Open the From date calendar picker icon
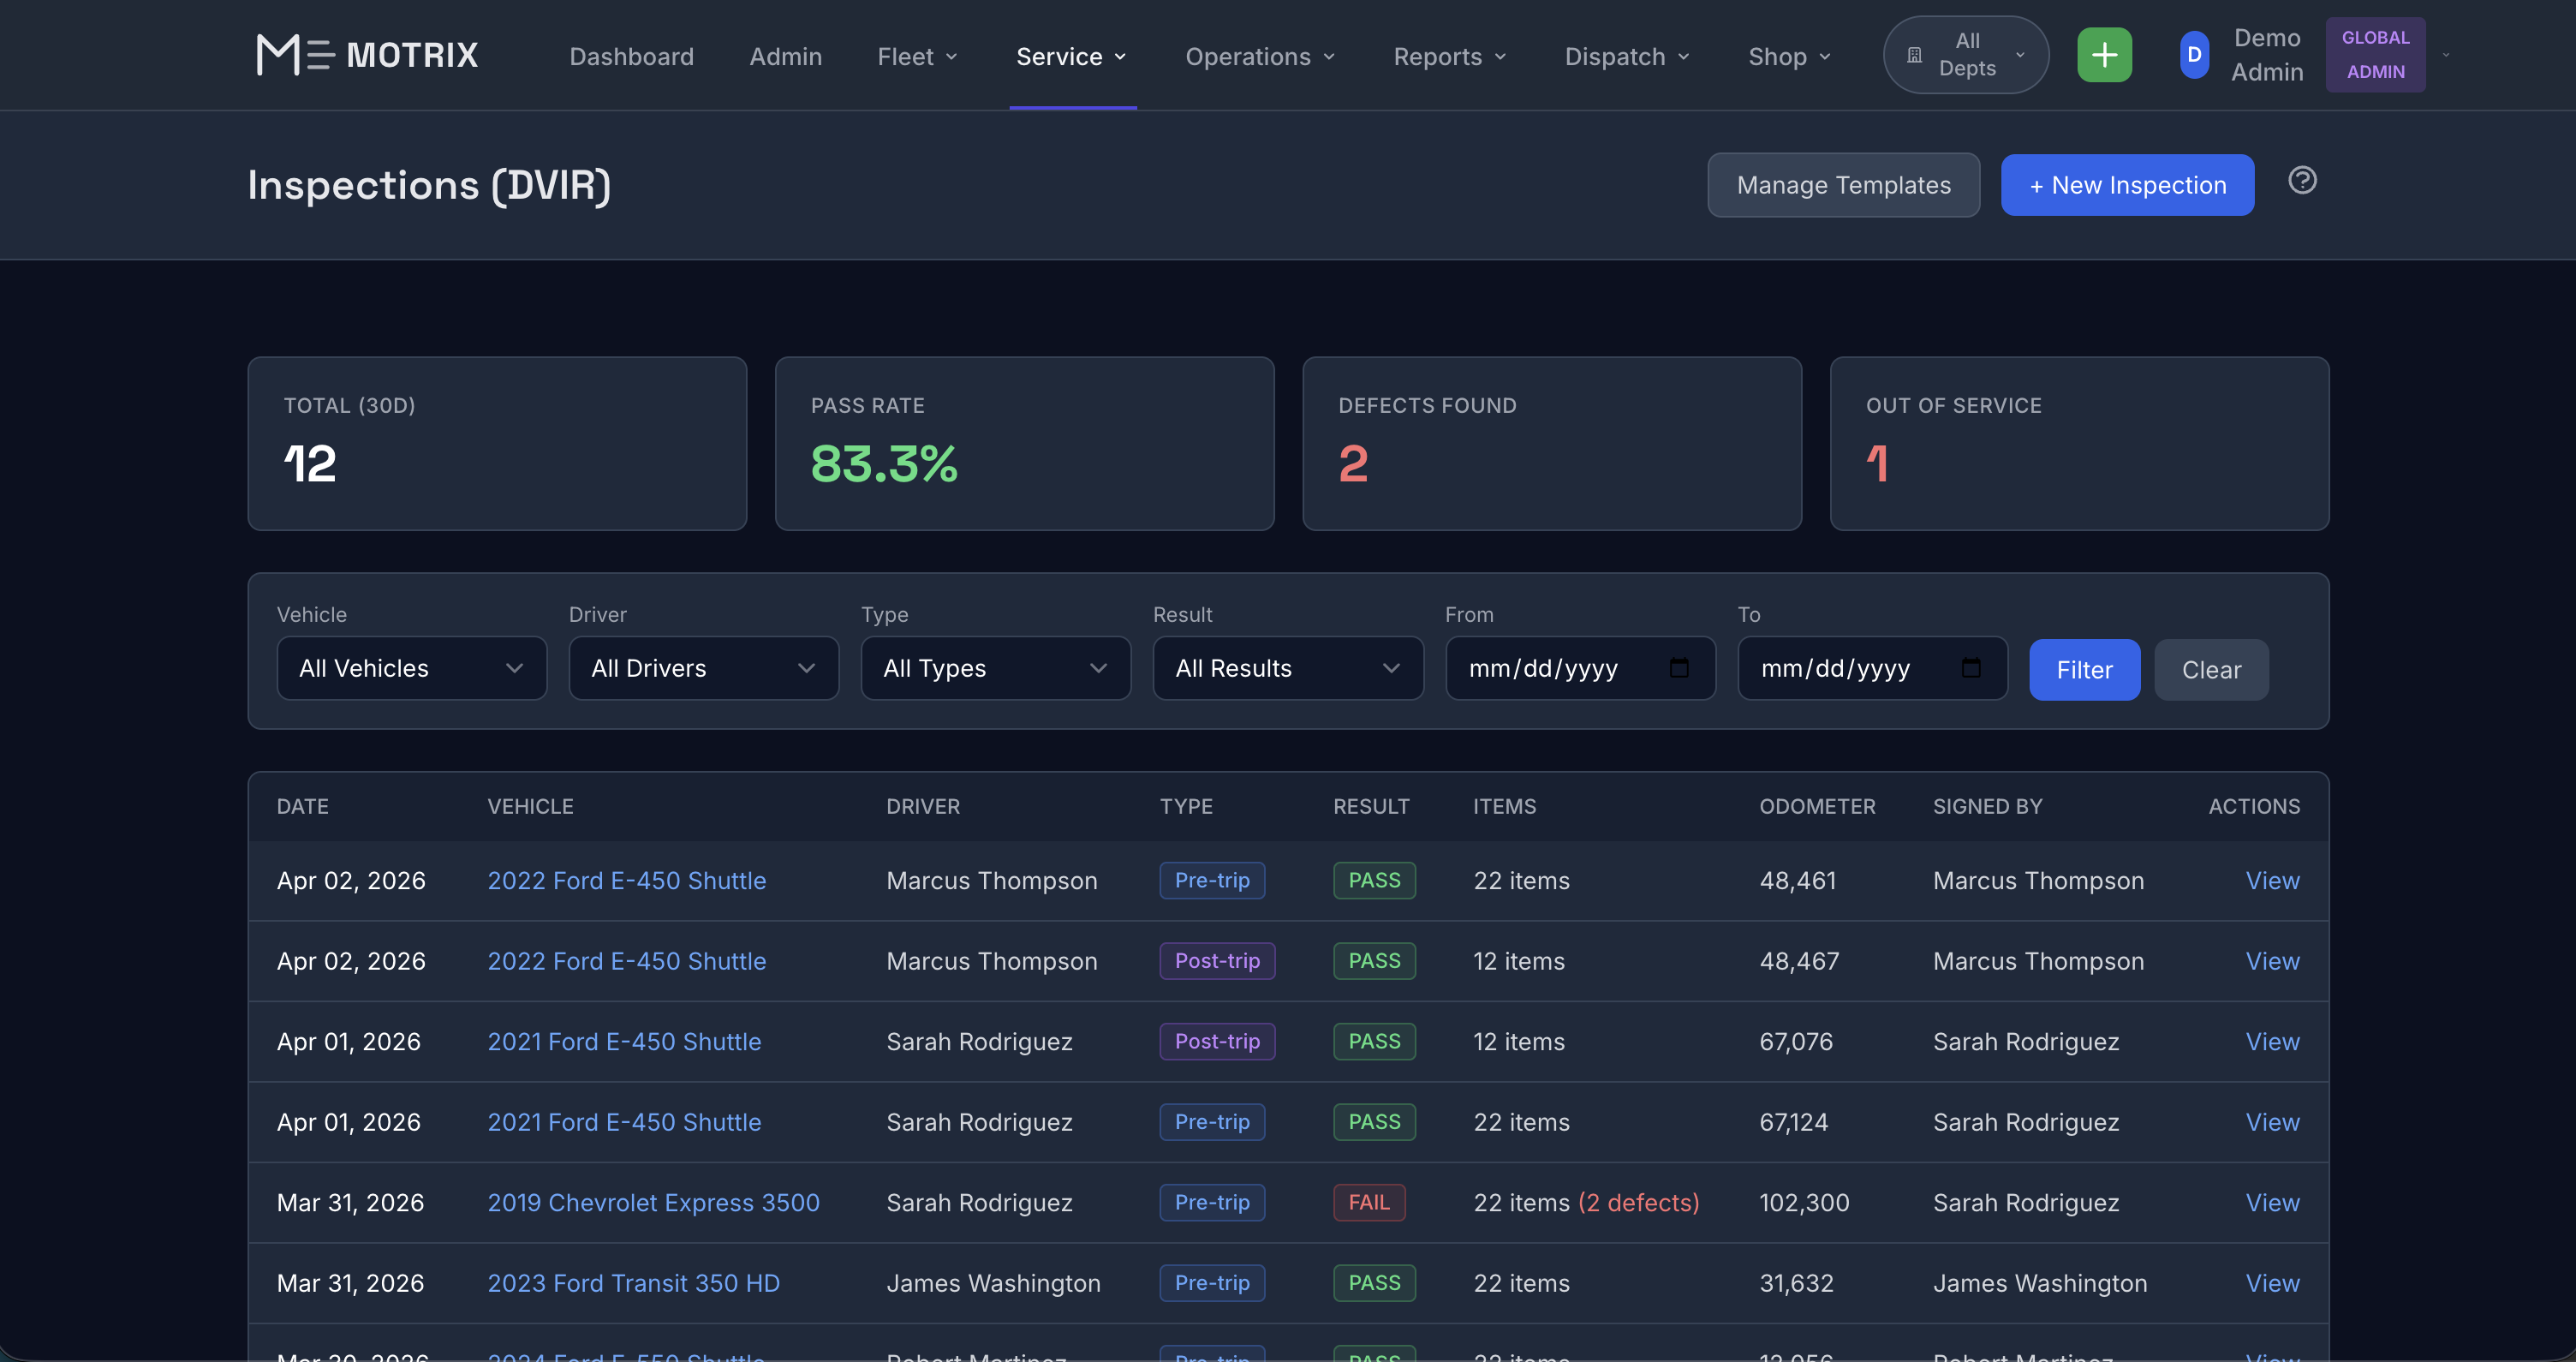 pyautogui.click(x=1679, y=668)
